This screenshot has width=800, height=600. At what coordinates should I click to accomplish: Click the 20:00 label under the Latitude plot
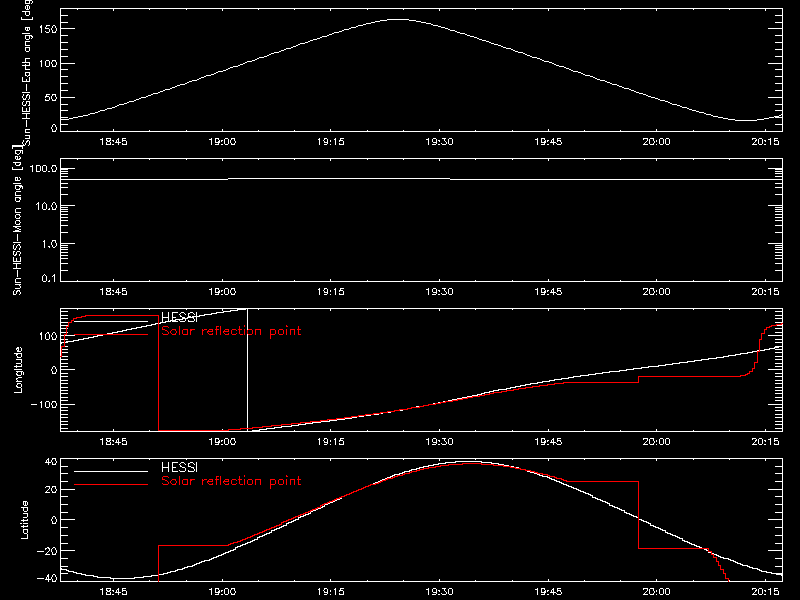657,592
